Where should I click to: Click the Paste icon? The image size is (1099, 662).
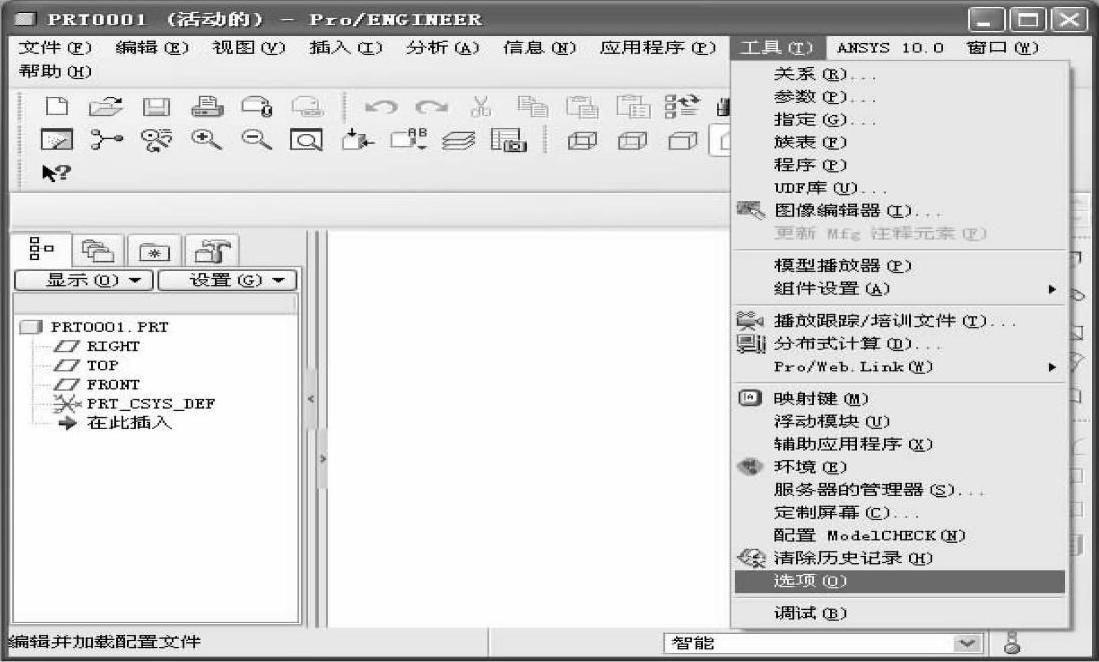pos(582,106)
